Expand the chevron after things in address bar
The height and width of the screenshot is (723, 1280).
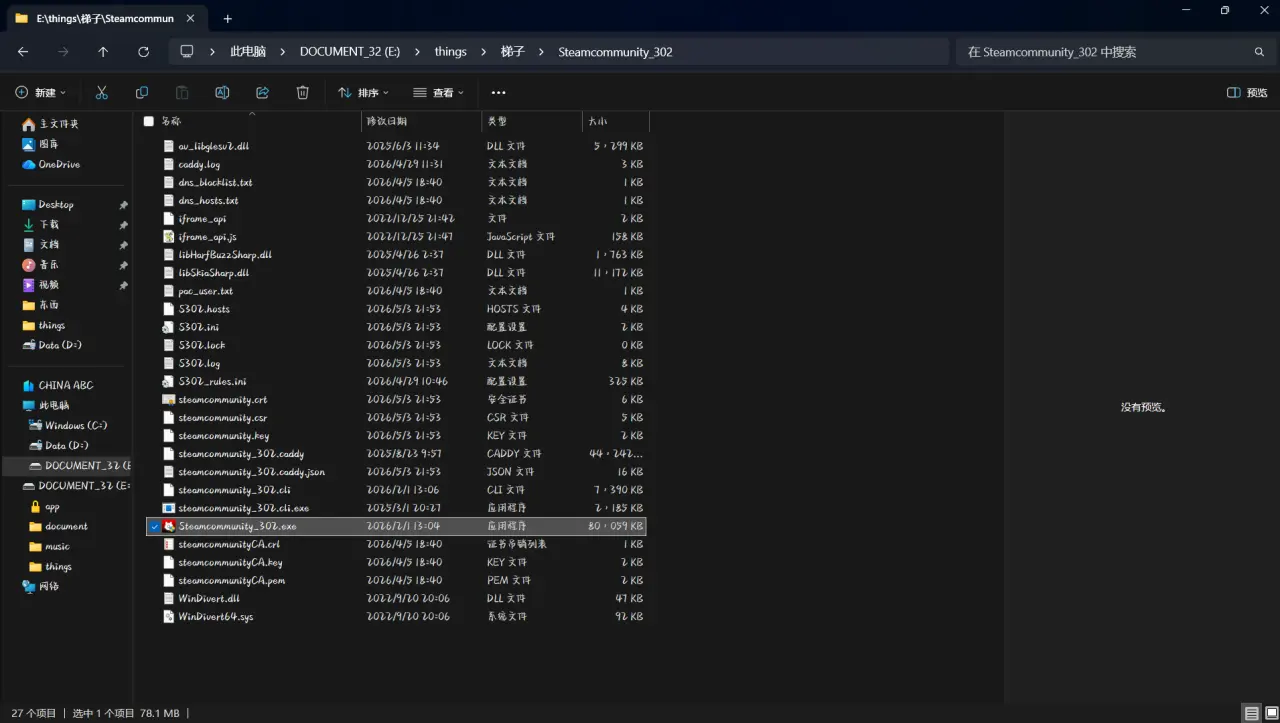click(484, 52)
